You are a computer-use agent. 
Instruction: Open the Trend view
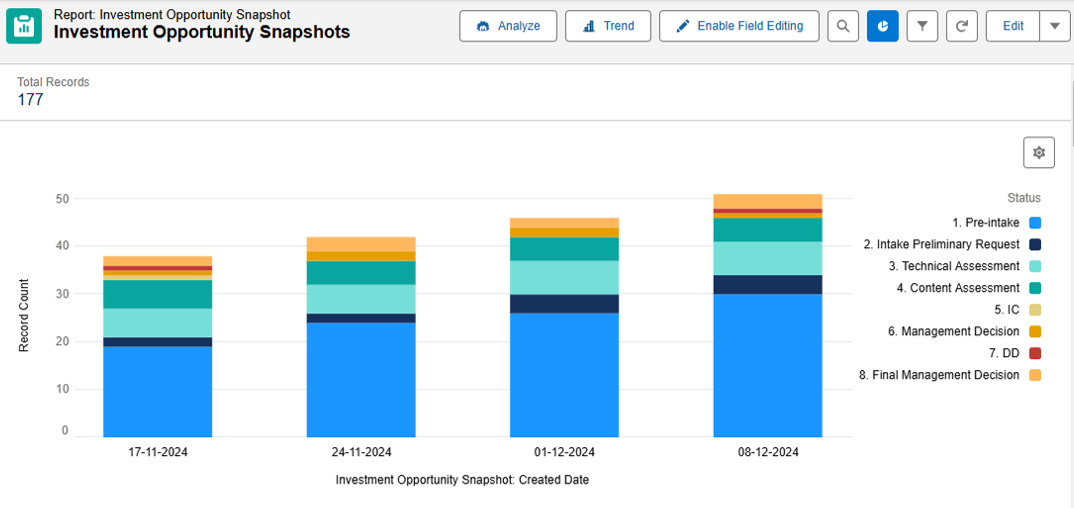[x=608, y=26]
